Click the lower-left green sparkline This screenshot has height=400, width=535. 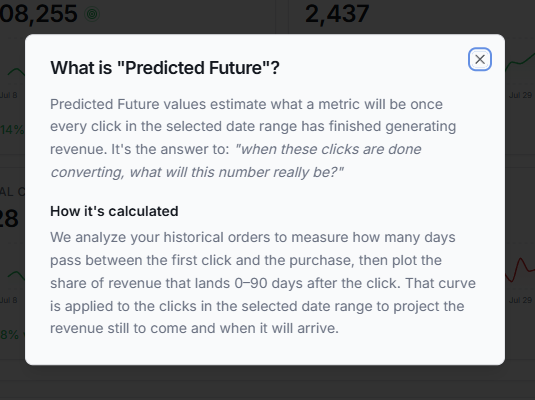(16, 275)
